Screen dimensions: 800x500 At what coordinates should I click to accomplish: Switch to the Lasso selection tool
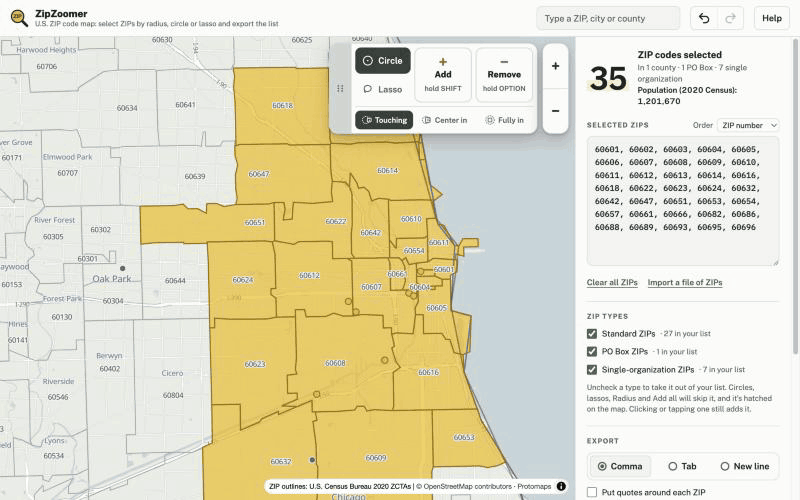(383, 89)
